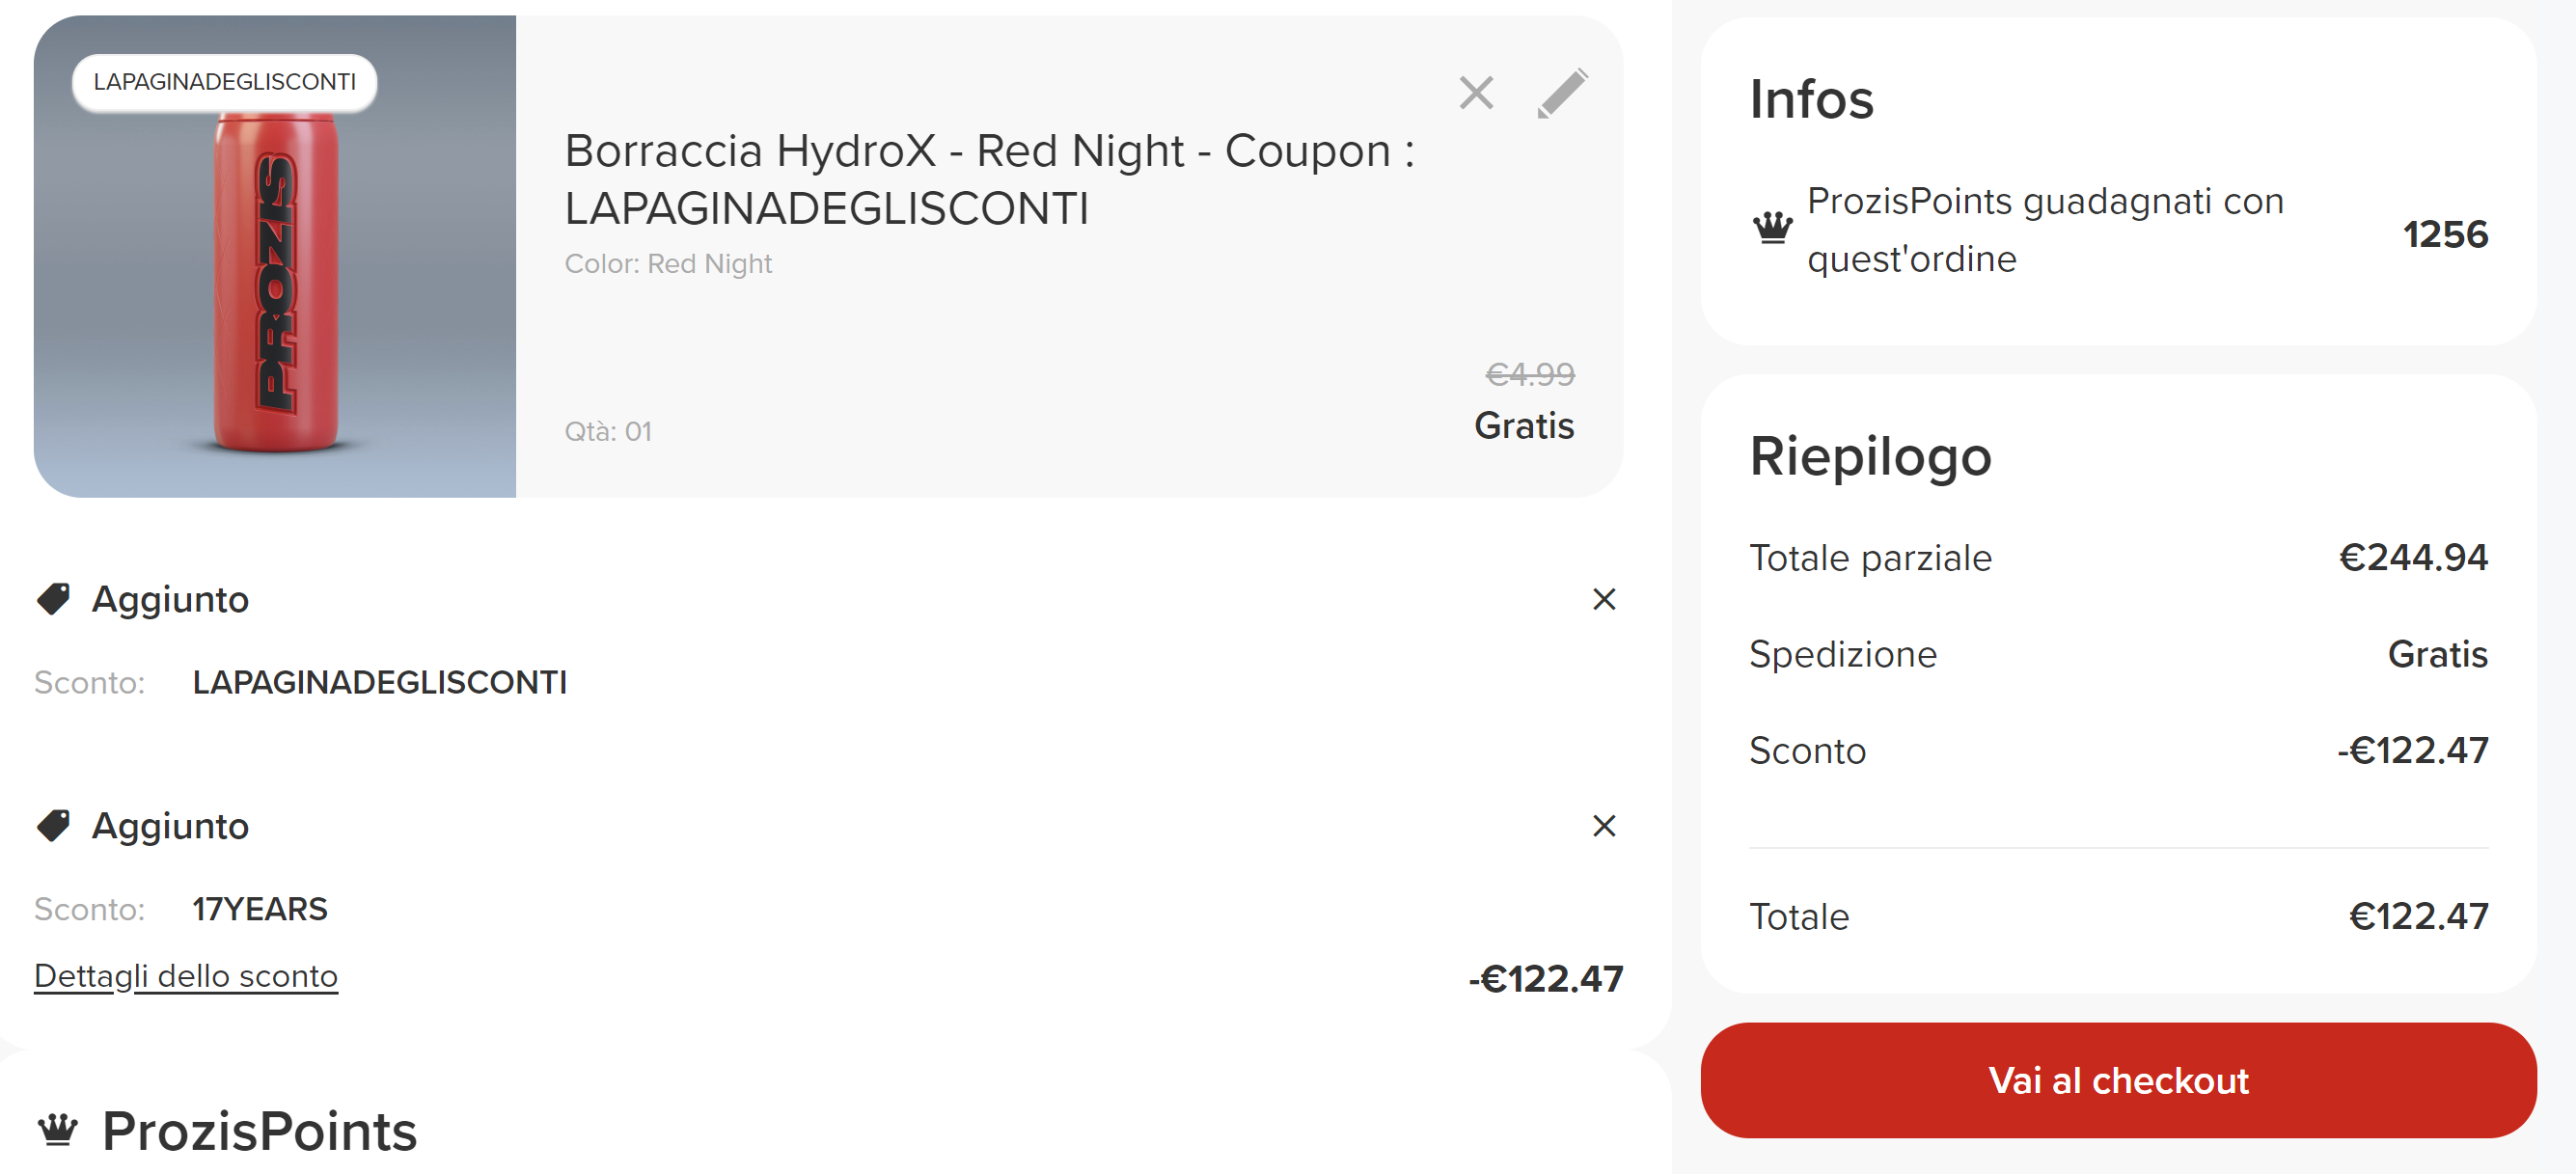2576x1174 pixels.
Task: Click the 17YEARS coupon code text
Action: click(x=261, y=908)
